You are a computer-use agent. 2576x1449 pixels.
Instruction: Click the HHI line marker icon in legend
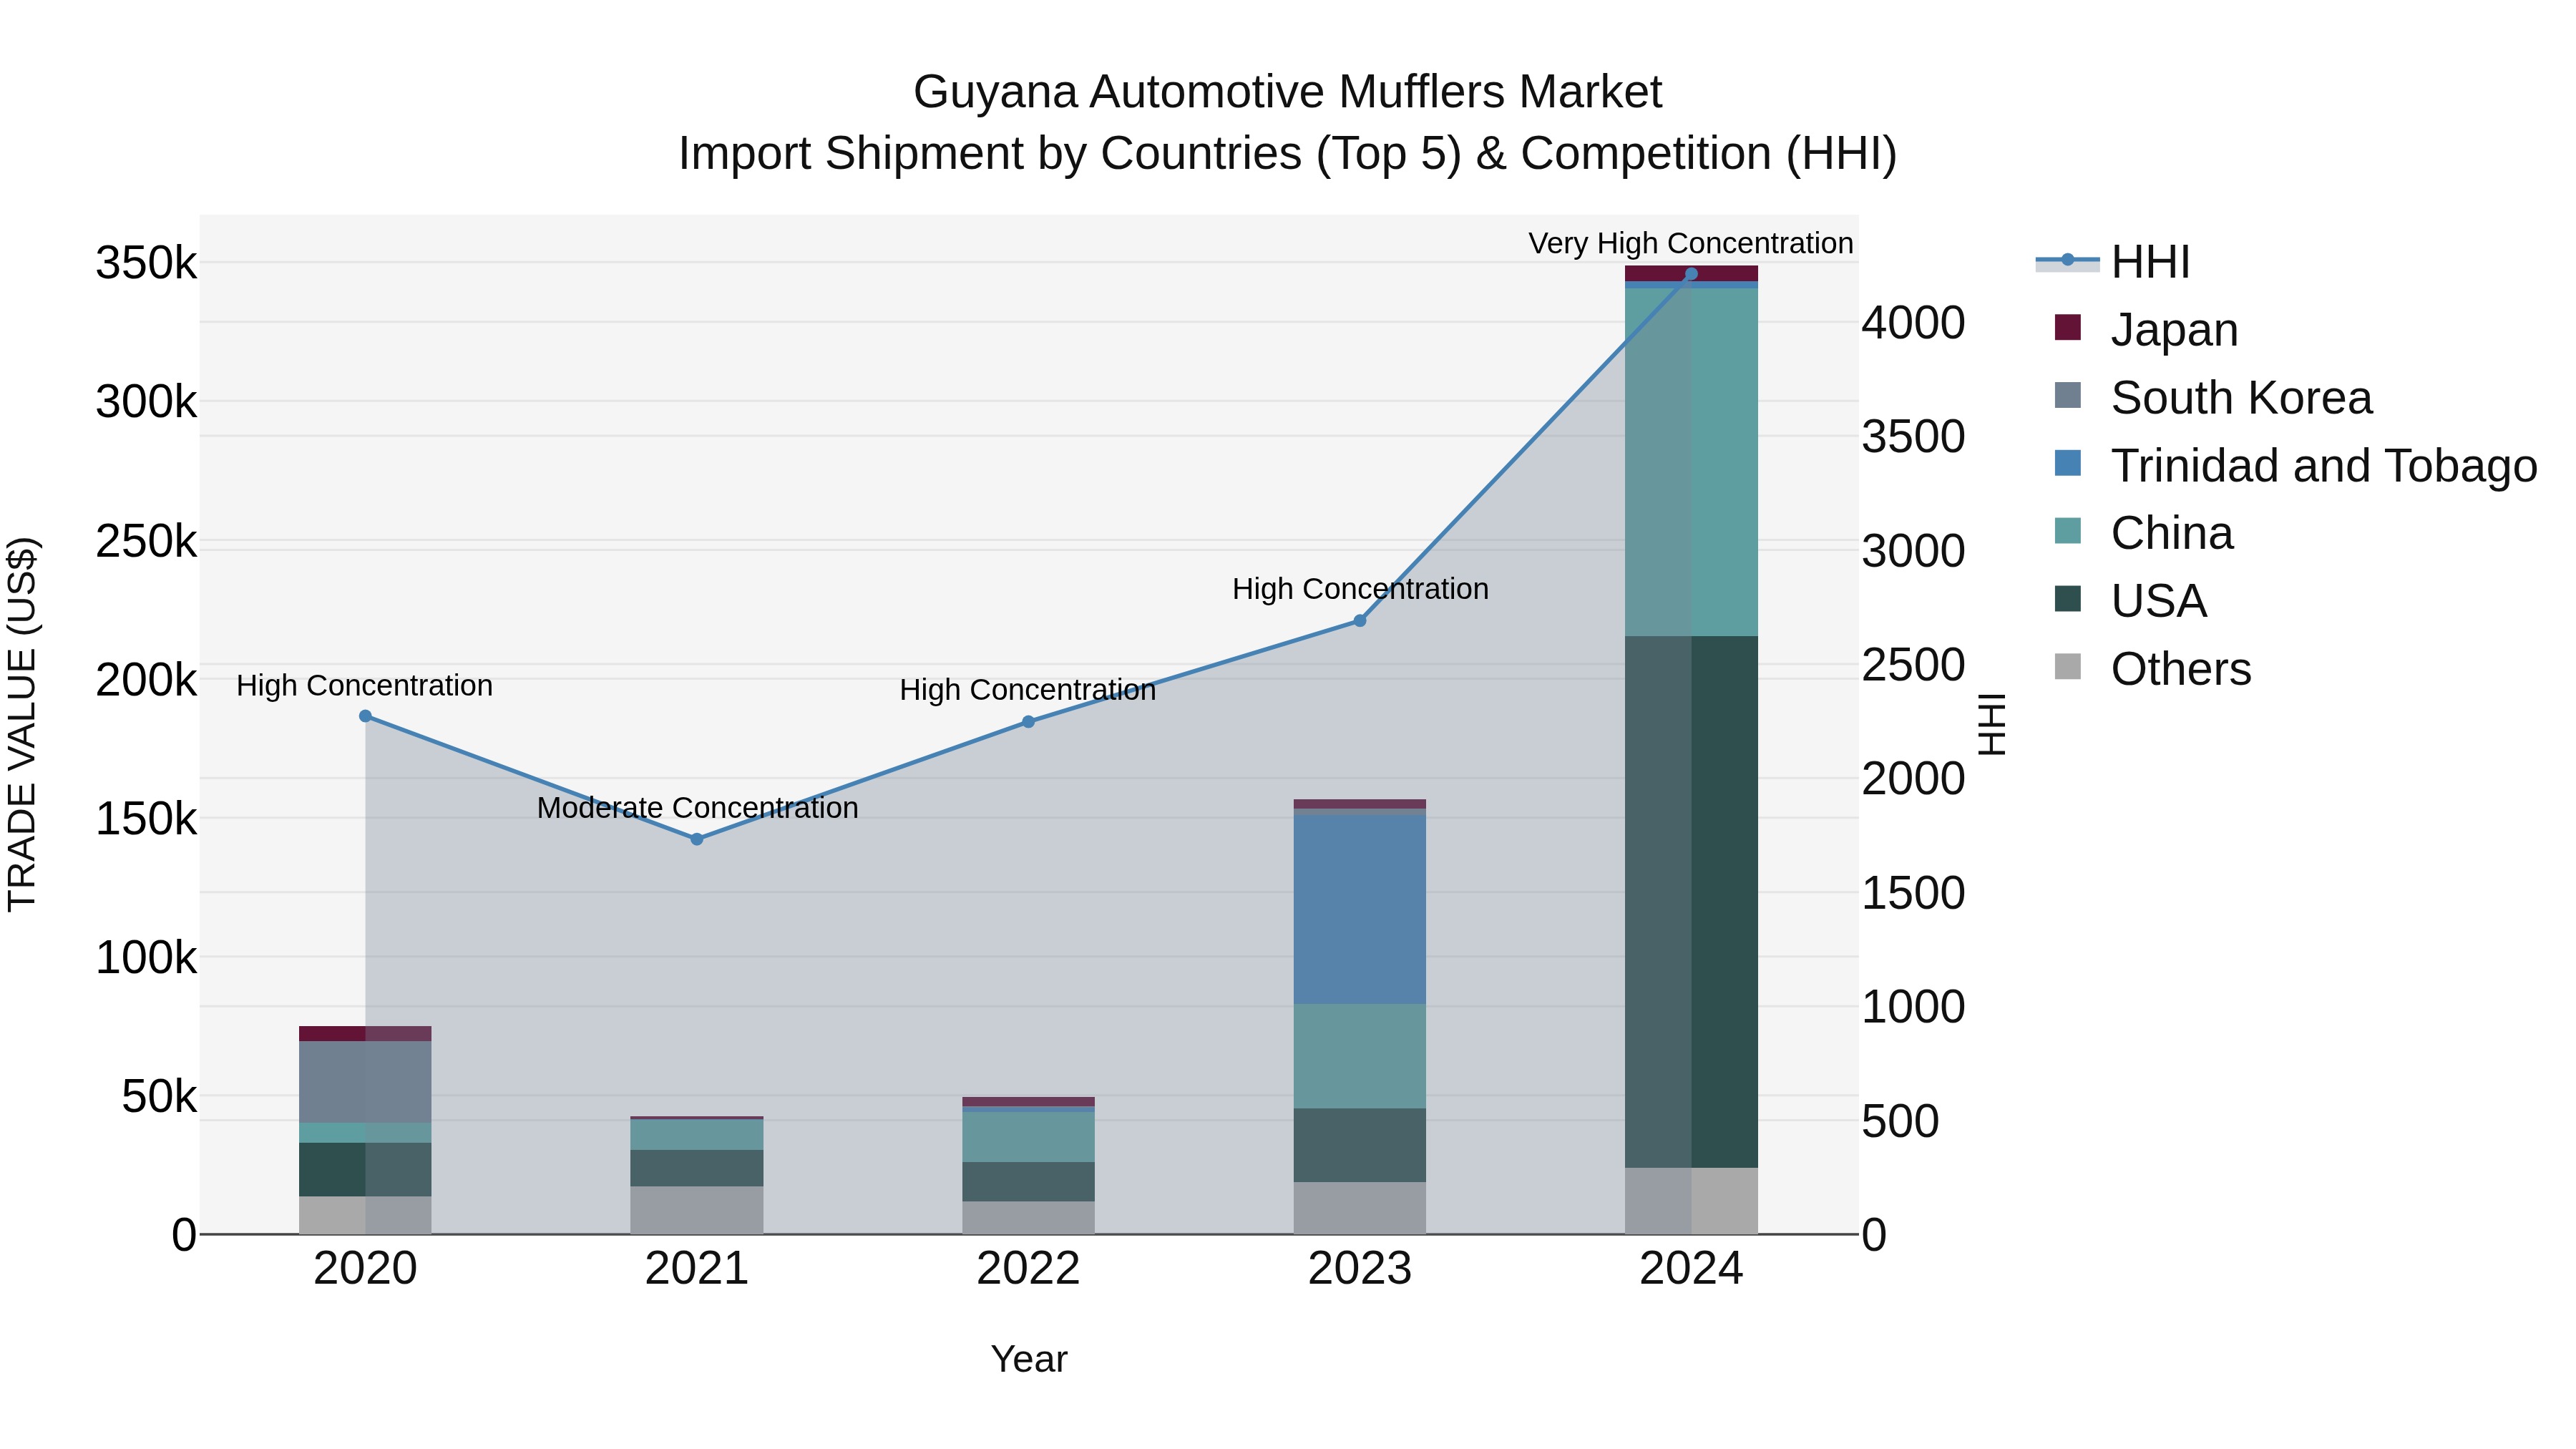pos(2067,260)
